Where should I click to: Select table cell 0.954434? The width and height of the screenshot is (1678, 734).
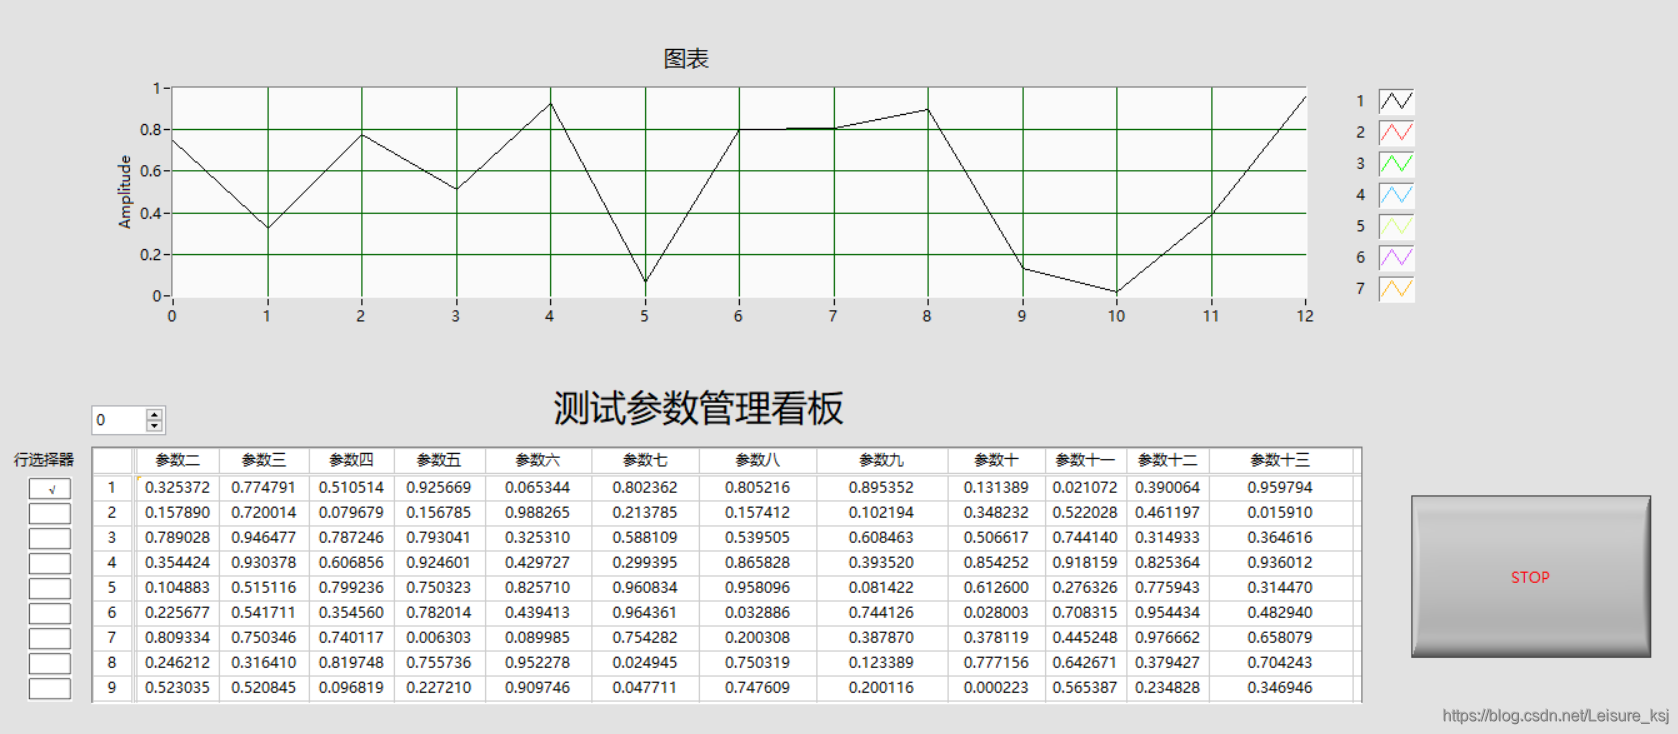[1167, 613]
